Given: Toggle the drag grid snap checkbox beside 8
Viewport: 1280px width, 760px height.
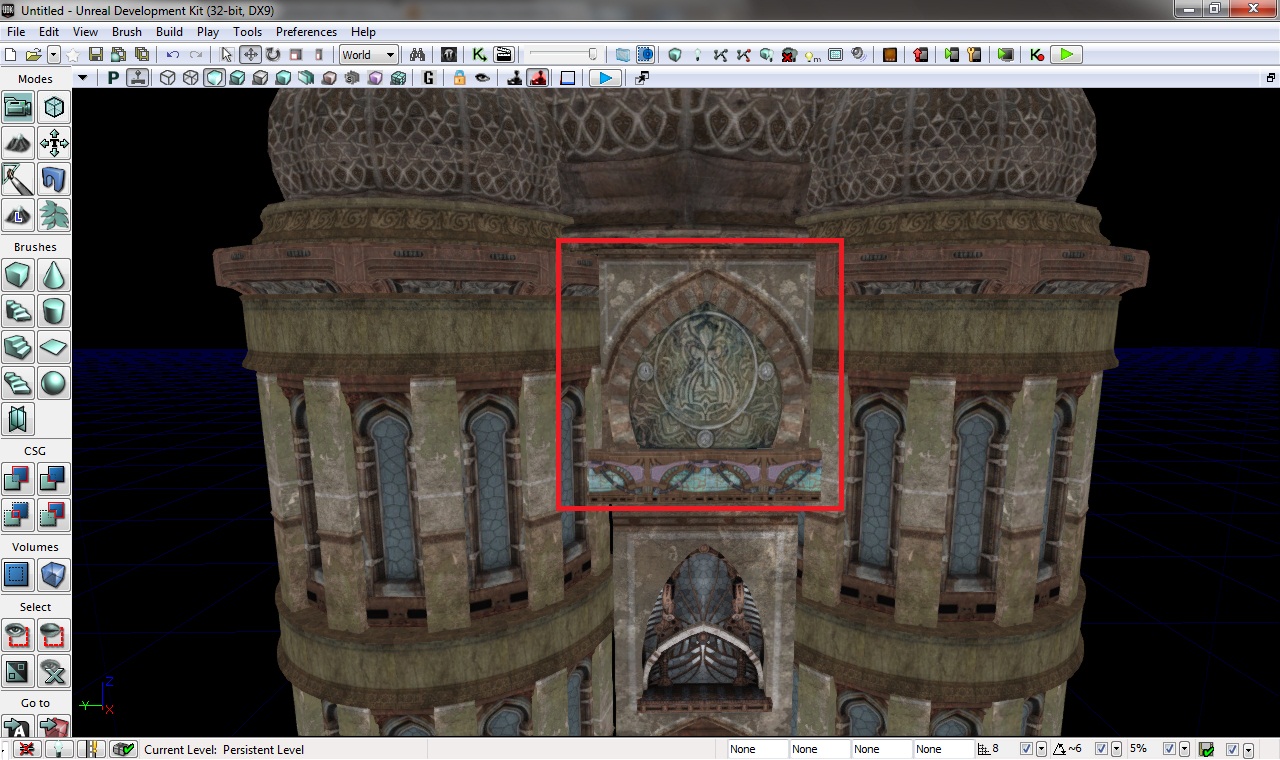Looking at the screenshot, I should click(x=1027, y=749).
